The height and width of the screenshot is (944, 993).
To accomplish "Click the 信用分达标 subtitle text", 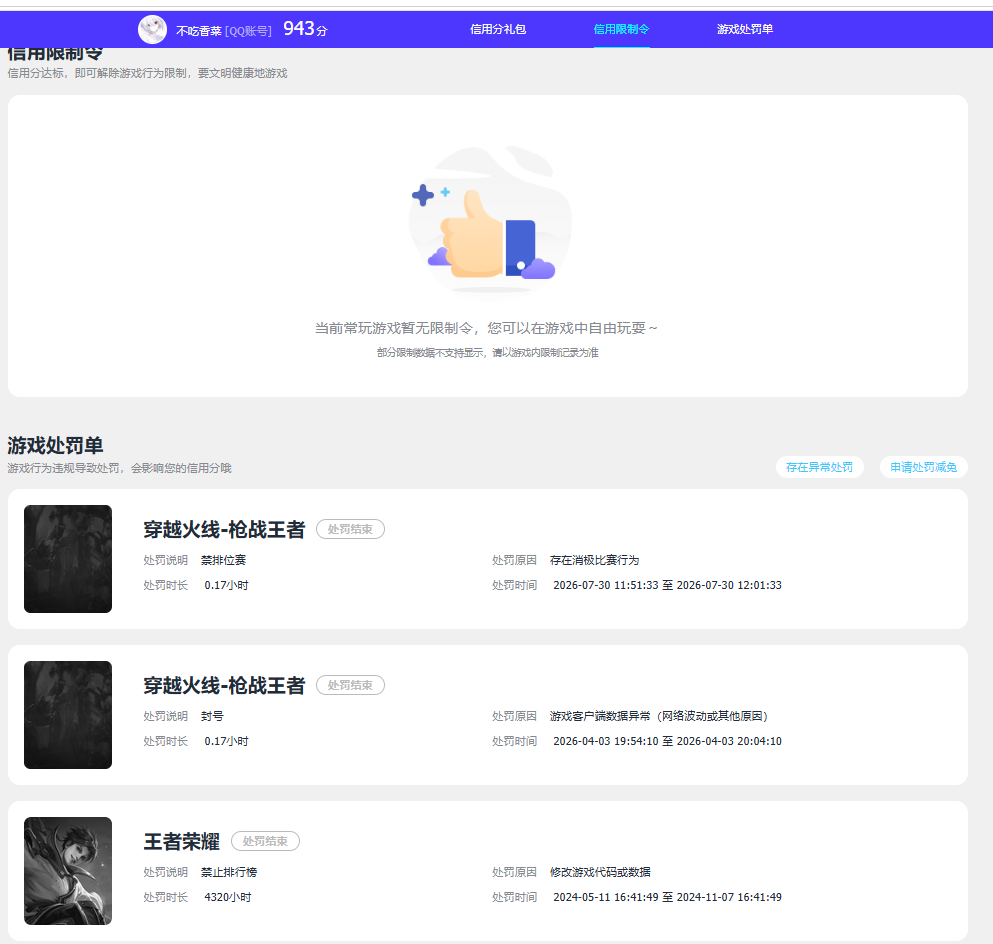I will coord(148,73).
